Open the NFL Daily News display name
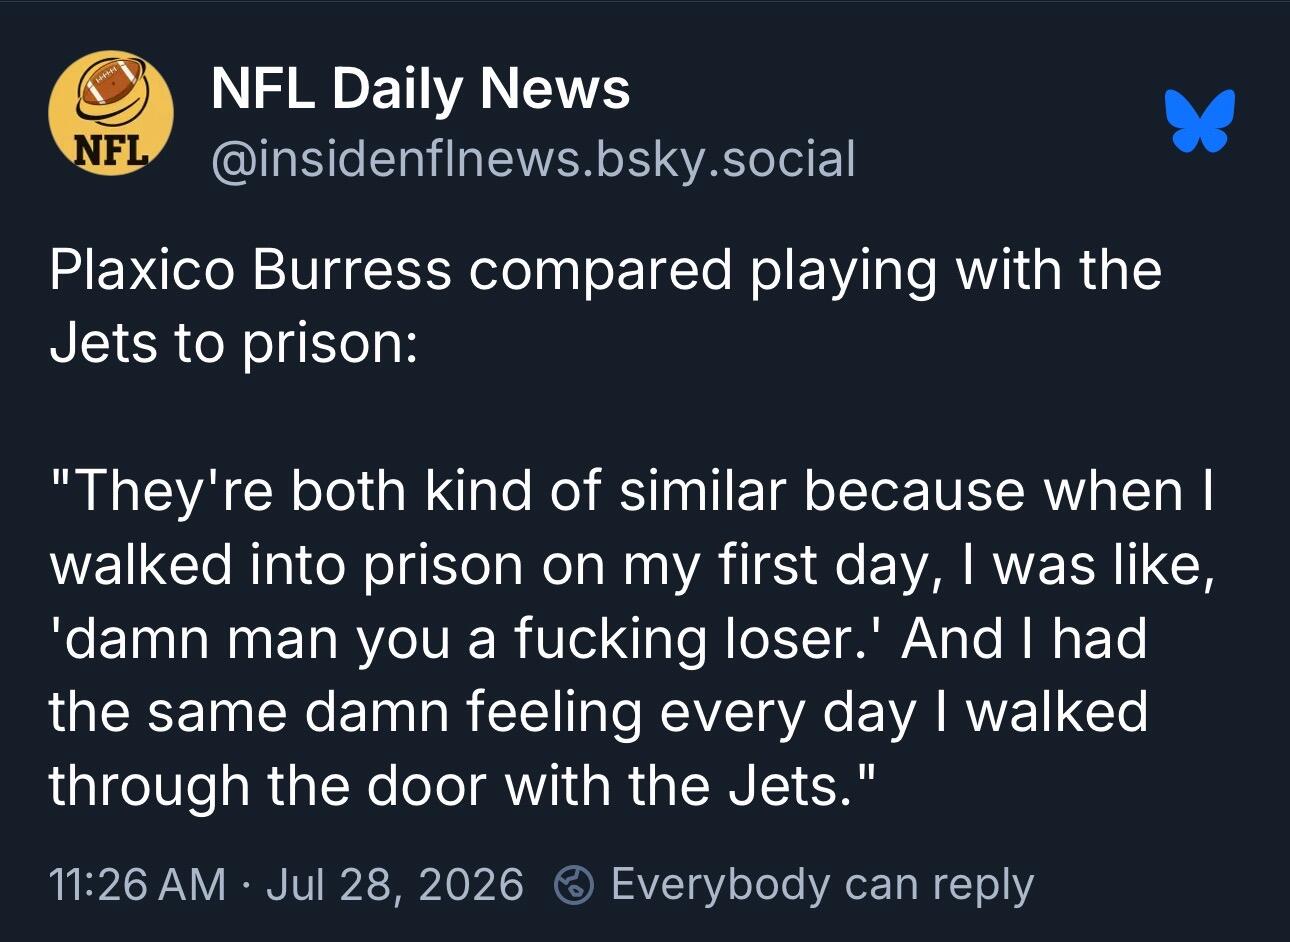The width and height of the screenshot is (1290, 942). click(x=421, y=88)
